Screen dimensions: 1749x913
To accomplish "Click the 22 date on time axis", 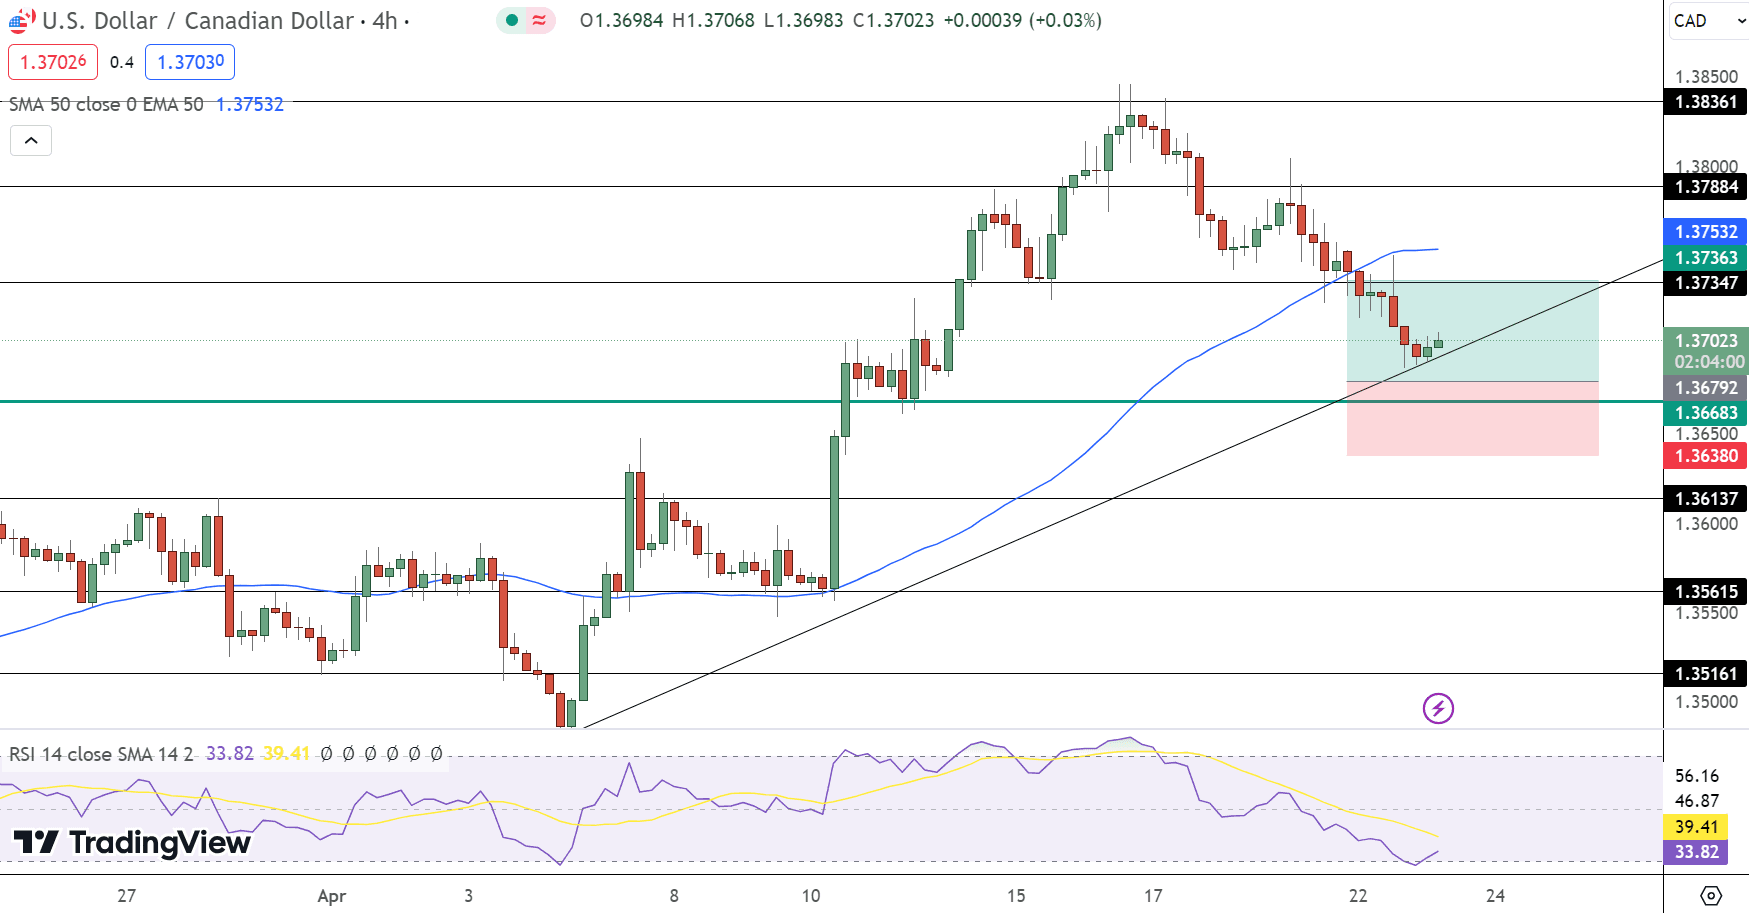I will coord(1358,896).
